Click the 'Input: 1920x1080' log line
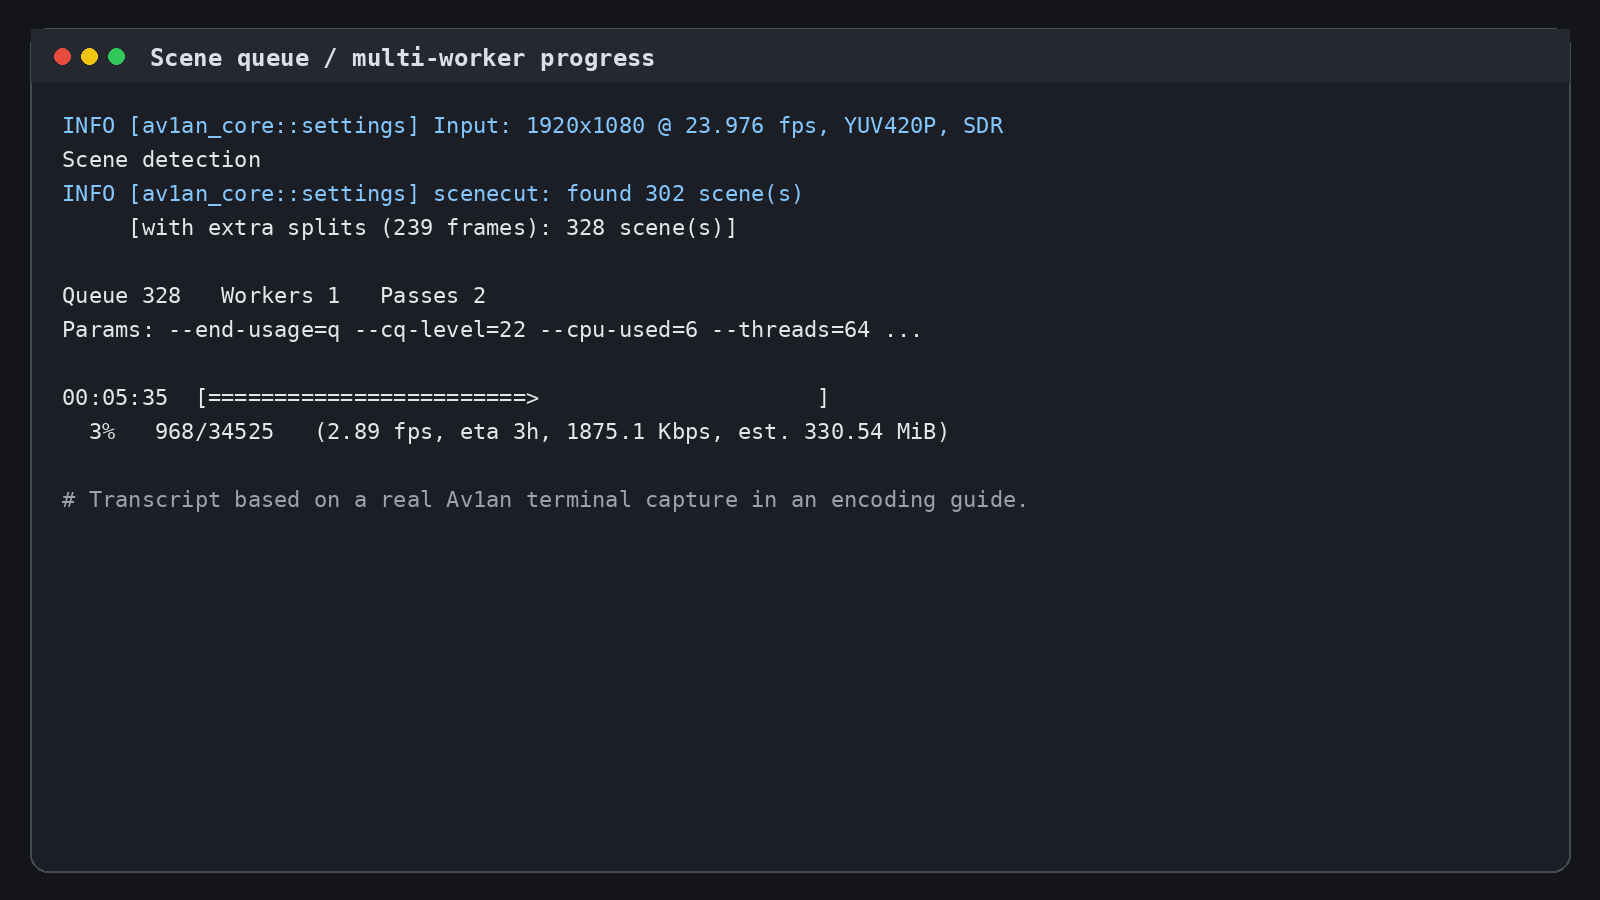 [532, 126]
